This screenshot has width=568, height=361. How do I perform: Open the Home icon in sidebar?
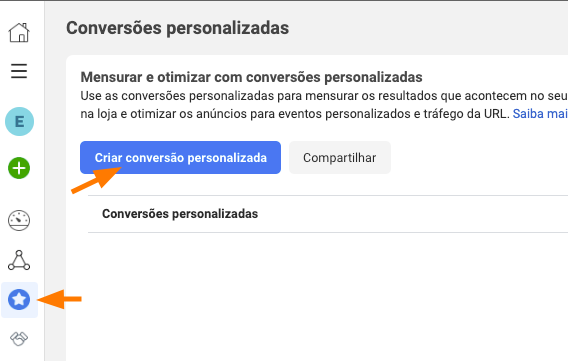coord(19,33)
